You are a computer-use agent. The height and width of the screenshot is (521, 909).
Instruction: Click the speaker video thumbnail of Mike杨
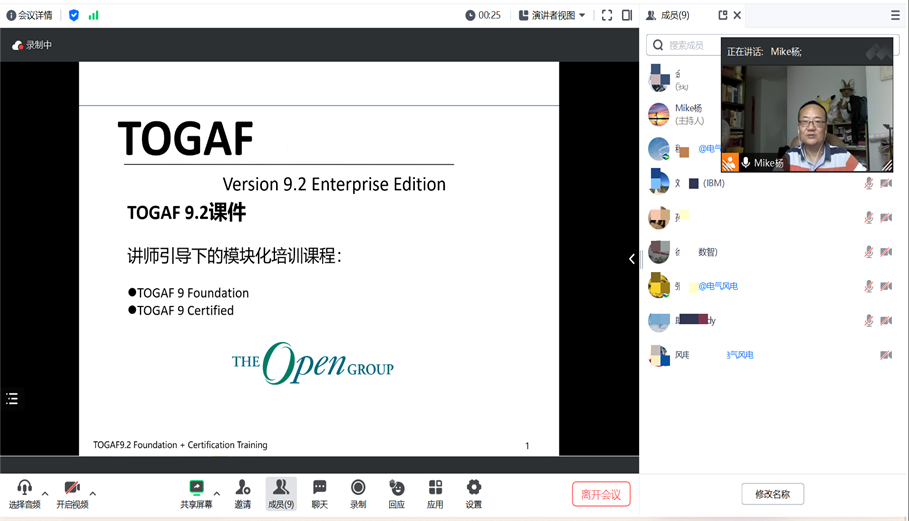point(807,119)
